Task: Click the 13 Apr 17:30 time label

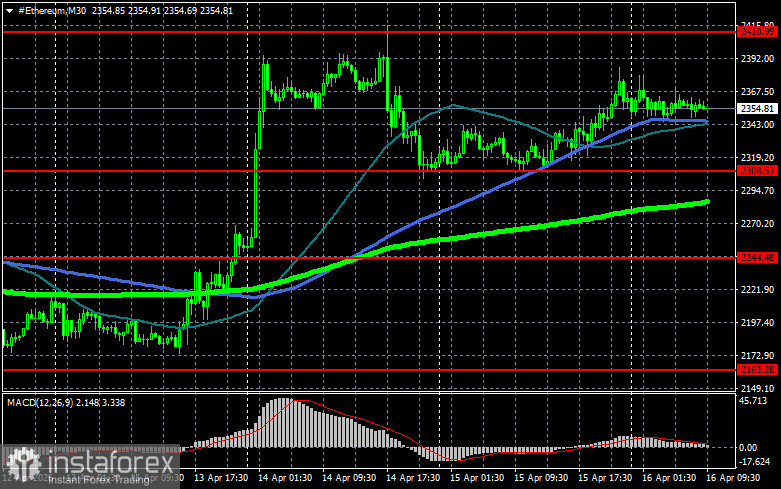Action: [x=221, y=478]
